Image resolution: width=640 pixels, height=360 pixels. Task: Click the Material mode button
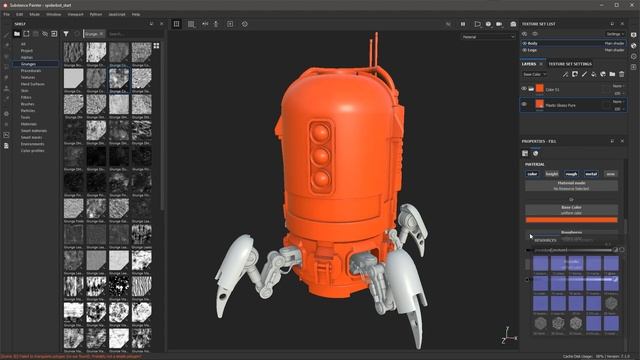571,186
